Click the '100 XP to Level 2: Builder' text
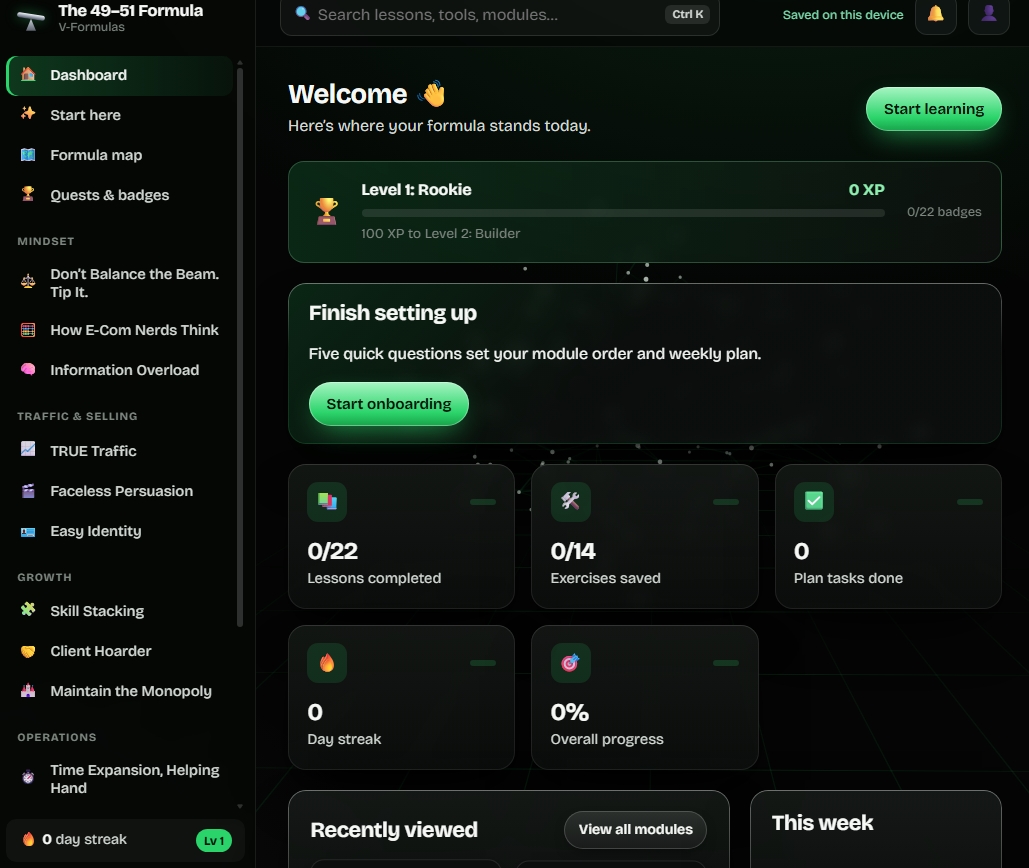Viewport: 1029px width, 868px height. [x=440, y=234]
